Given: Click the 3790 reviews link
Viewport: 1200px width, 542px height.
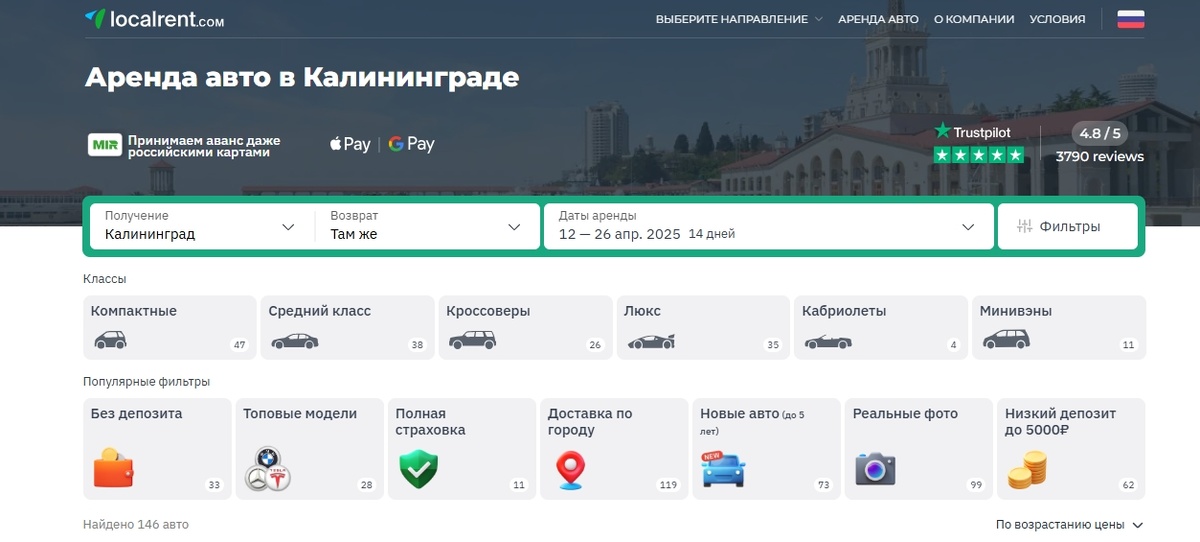Looking at the screenshot, I should (x=1100, y=156).
